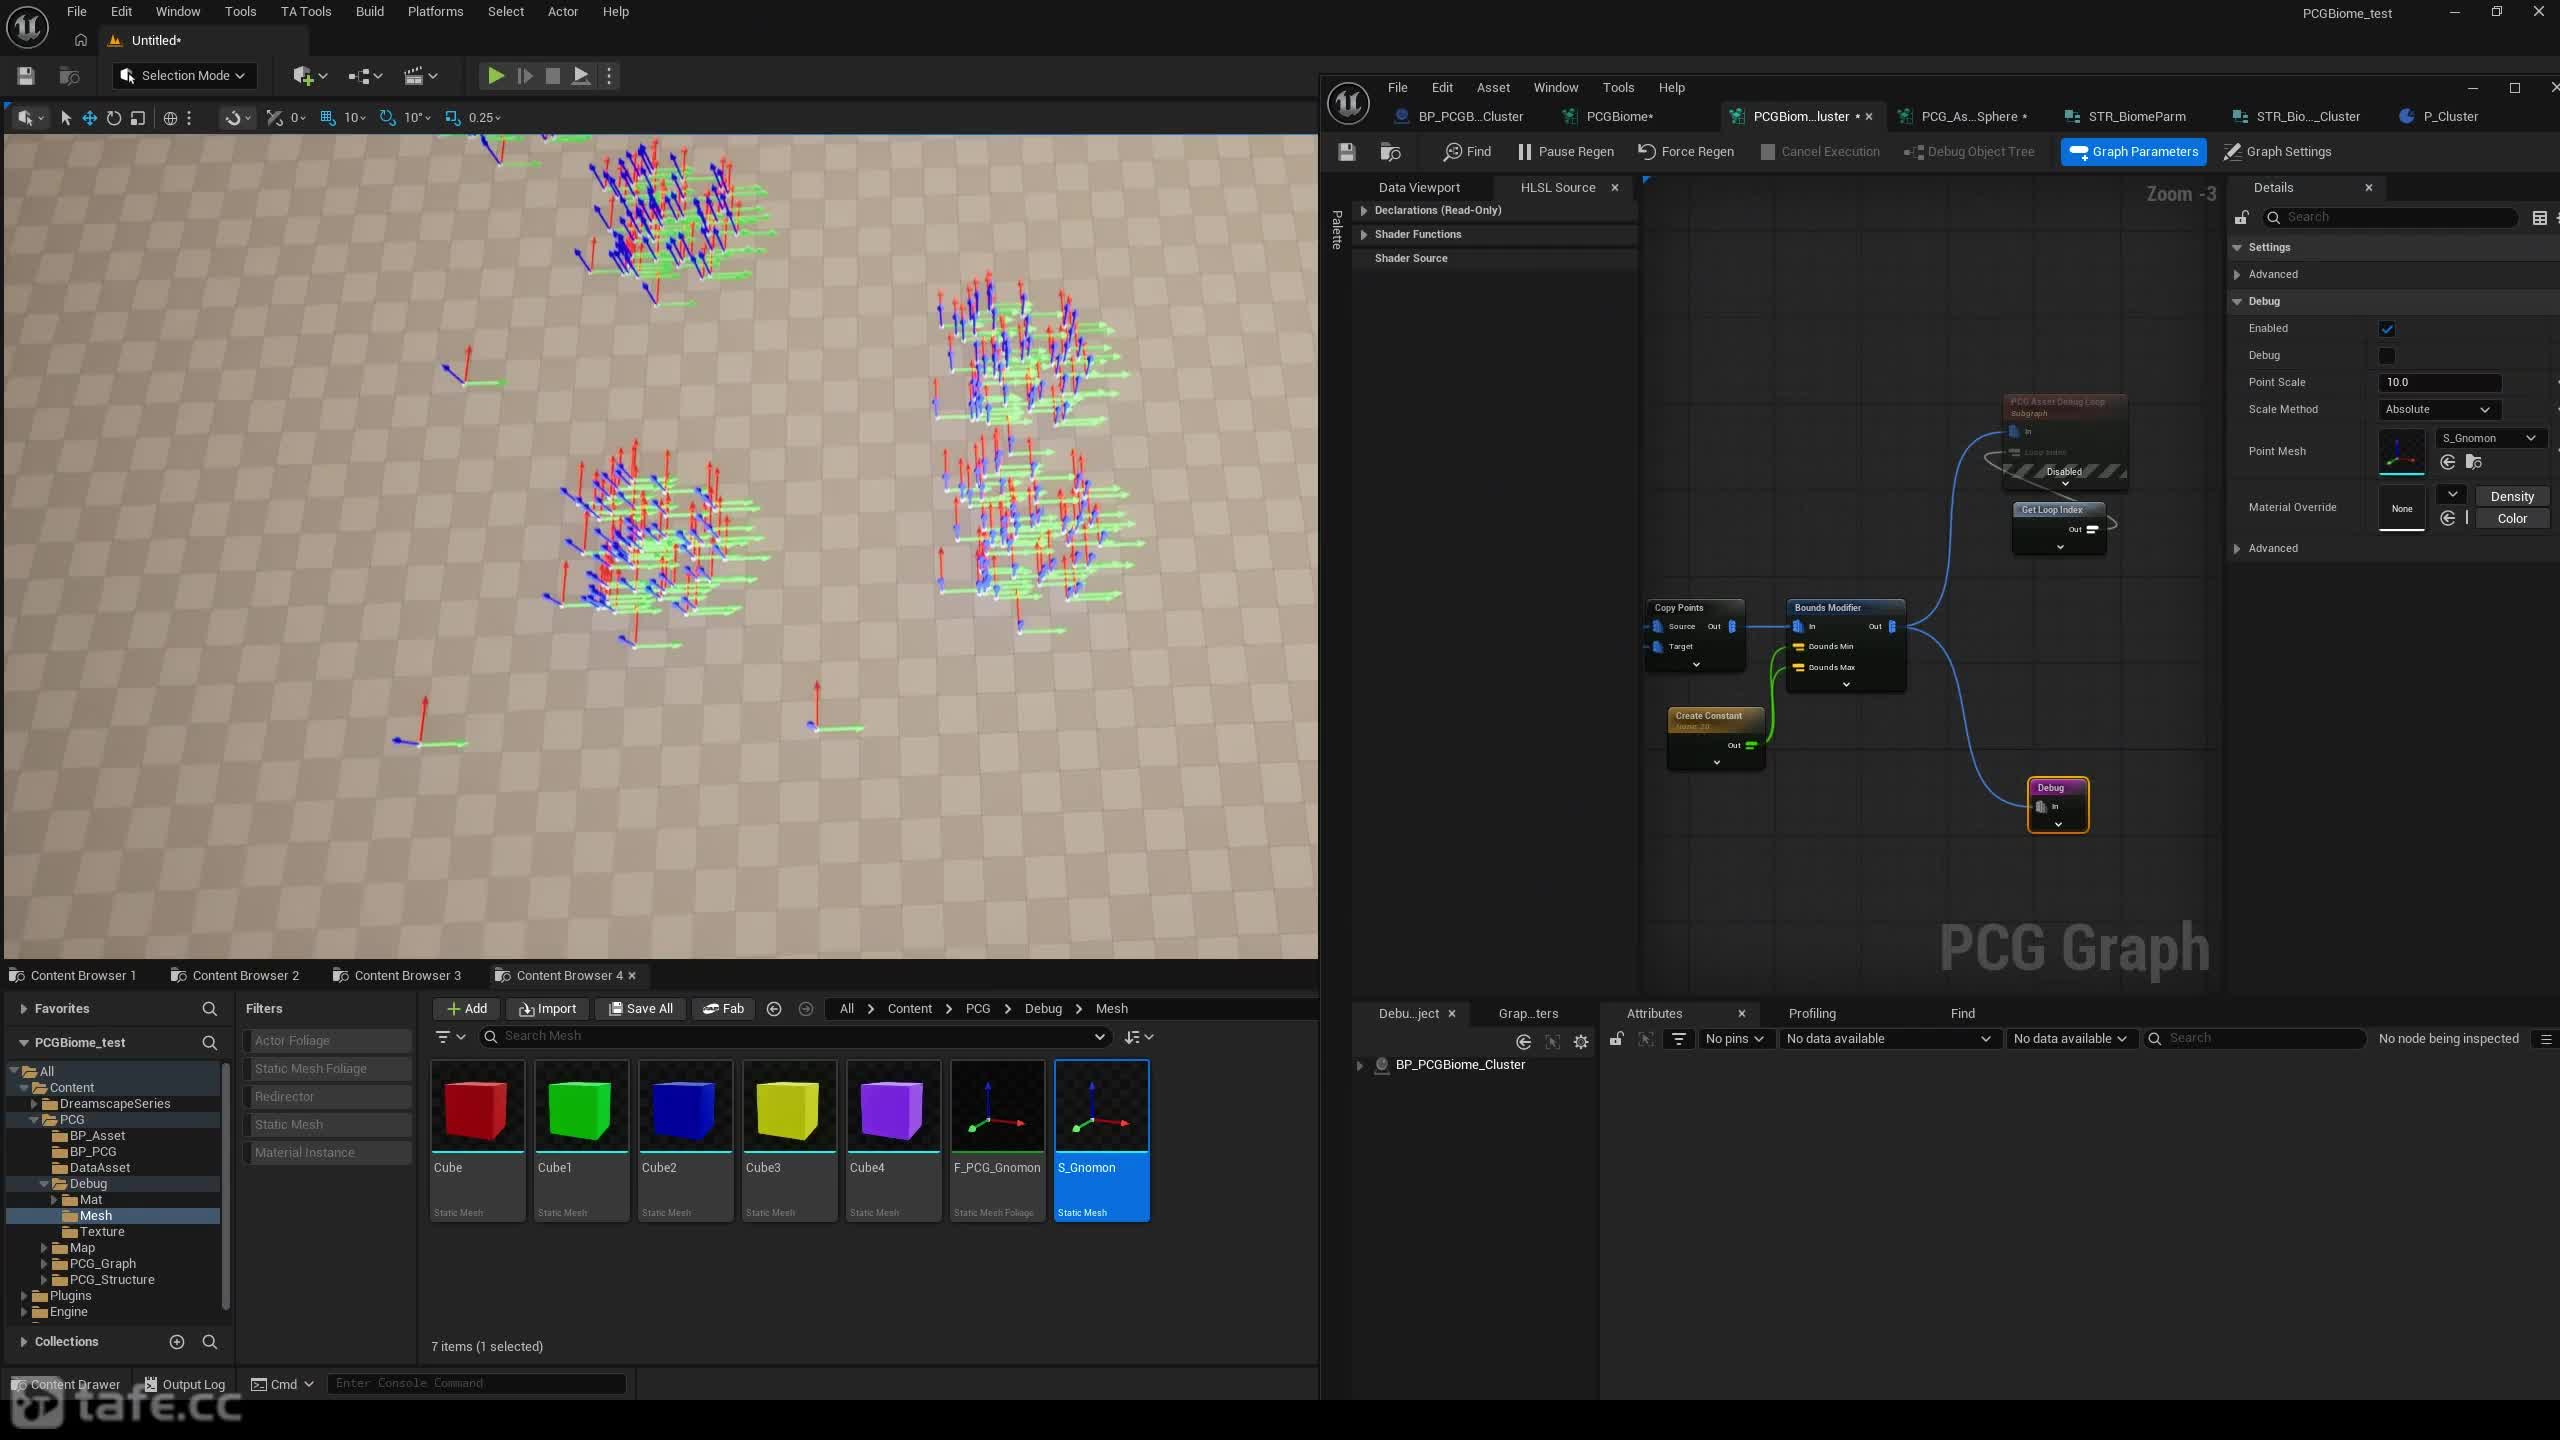Uncheck the Enabled checkbox in Debug
Image resolution: width=2560 pixels, height=1440 pixels.
[x=2387, y=329]
